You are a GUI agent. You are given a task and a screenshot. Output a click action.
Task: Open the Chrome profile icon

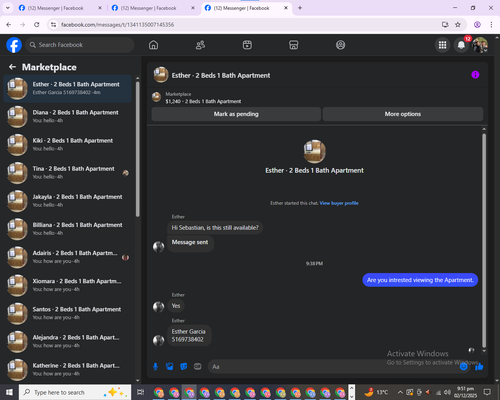point(477,25)
